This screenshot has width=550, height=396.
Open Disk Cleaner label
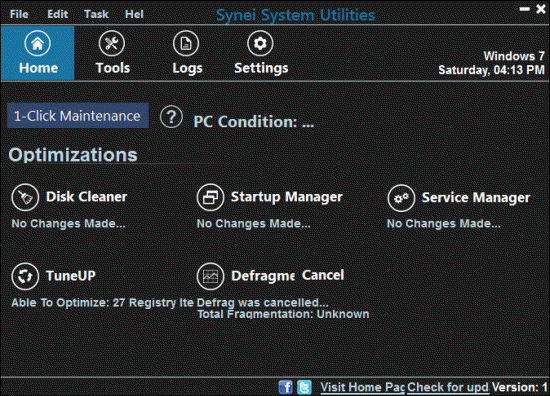point(87,197)
